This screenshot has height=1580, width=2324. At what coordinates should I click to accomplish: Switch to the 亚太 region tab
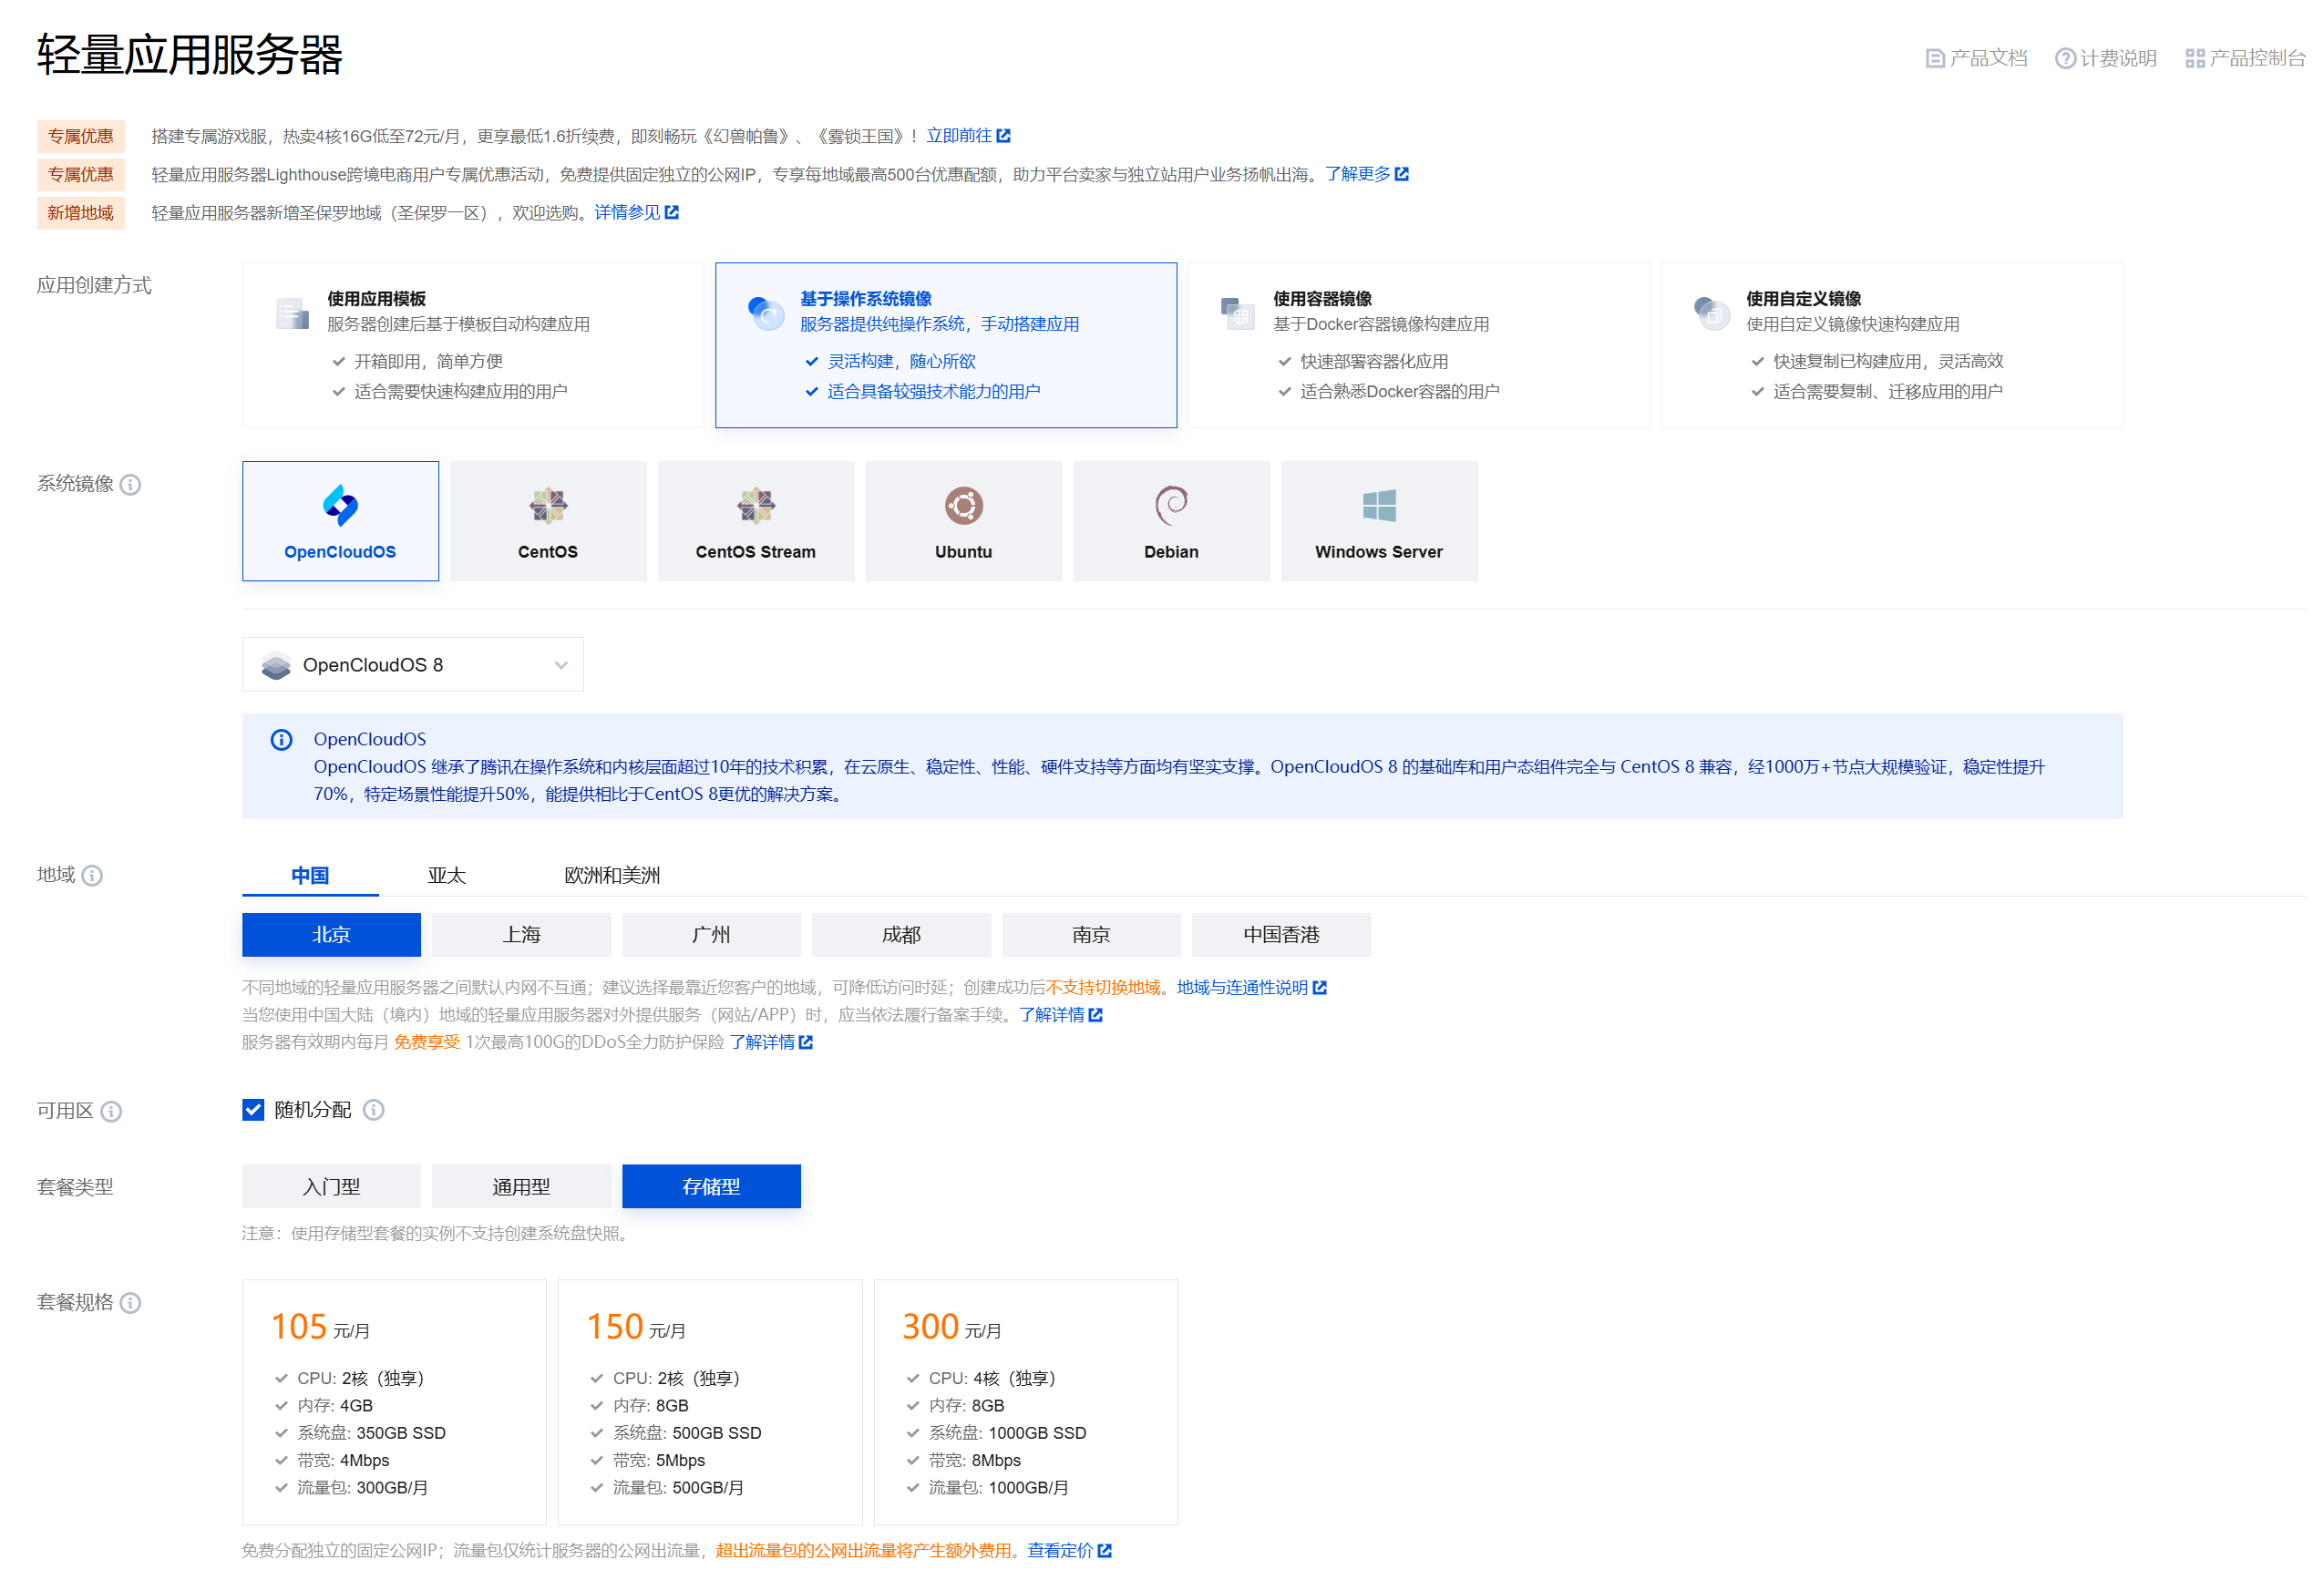click(x=447, y=877)
